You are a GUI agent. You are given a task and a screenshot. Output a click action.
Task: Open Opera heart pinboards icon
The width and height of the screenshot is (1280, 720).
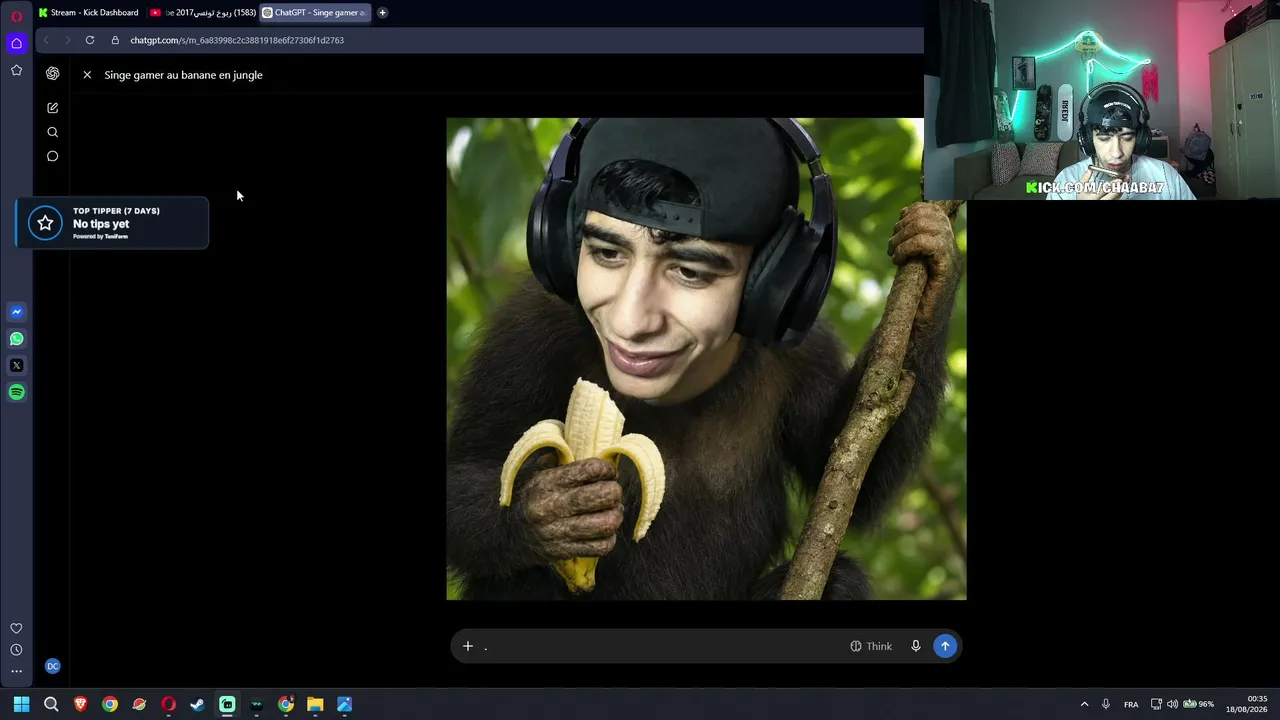click(x=16, y=628)
